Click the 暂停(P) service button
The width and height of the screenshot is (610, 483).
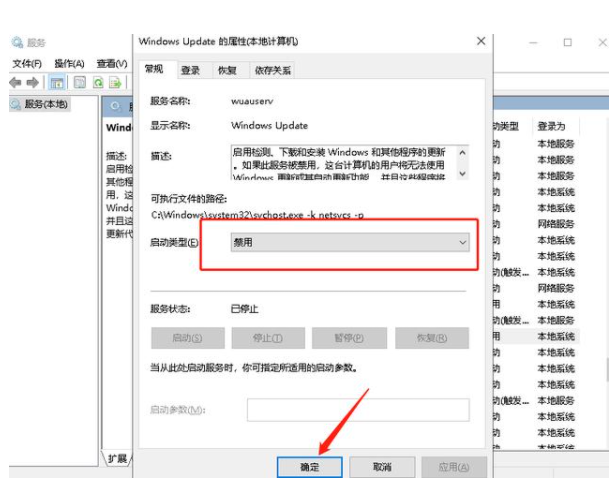click(x=349, y=338)
